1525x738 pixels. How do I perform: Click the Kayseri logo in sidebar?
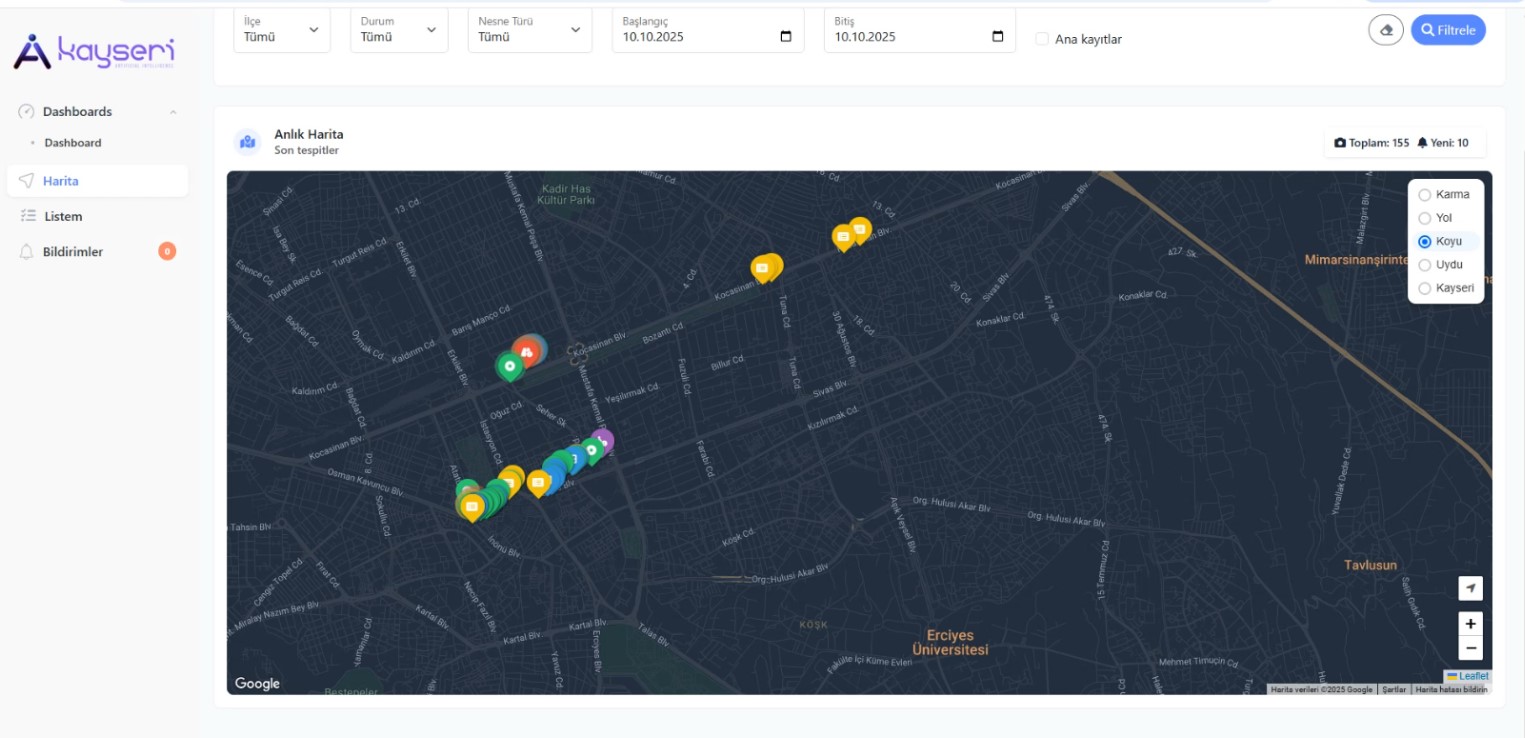tap(95, 51)
